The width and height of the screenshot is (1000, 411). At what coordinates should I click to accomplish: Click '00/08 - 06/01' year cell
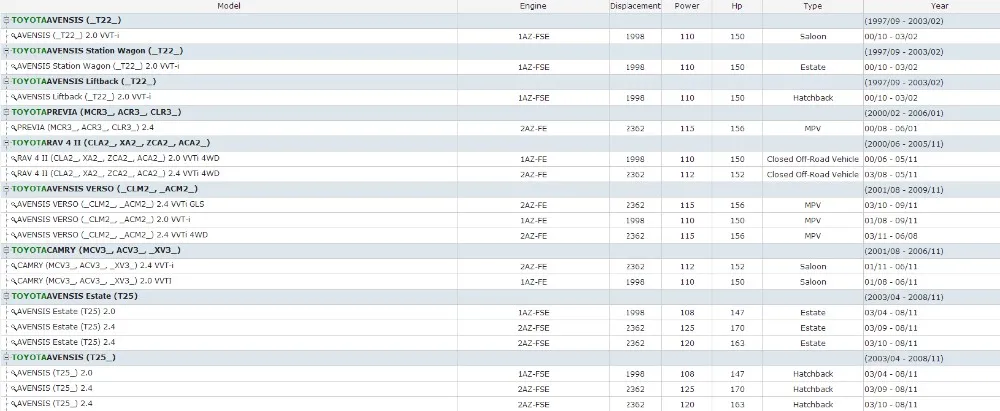[891, 128]
